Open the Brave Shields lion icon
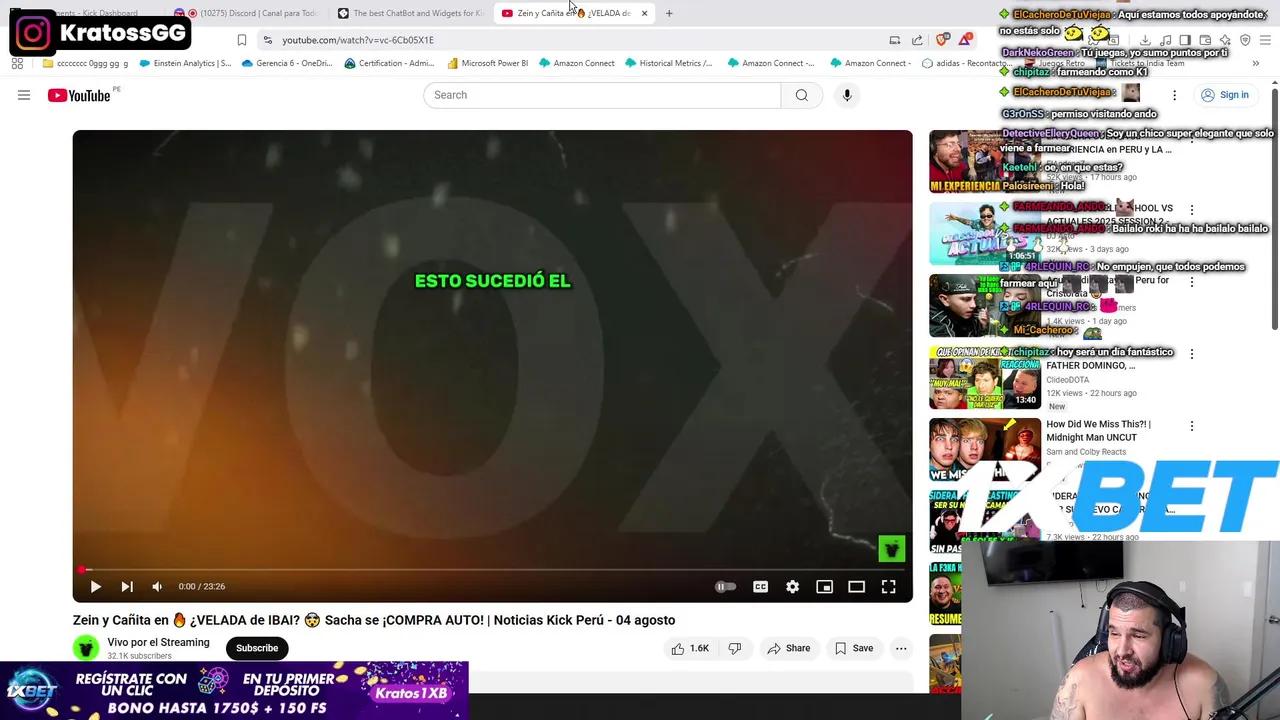Image resolution: width=1280 pixels, height=720 pixels. click(x=942, y=40)
